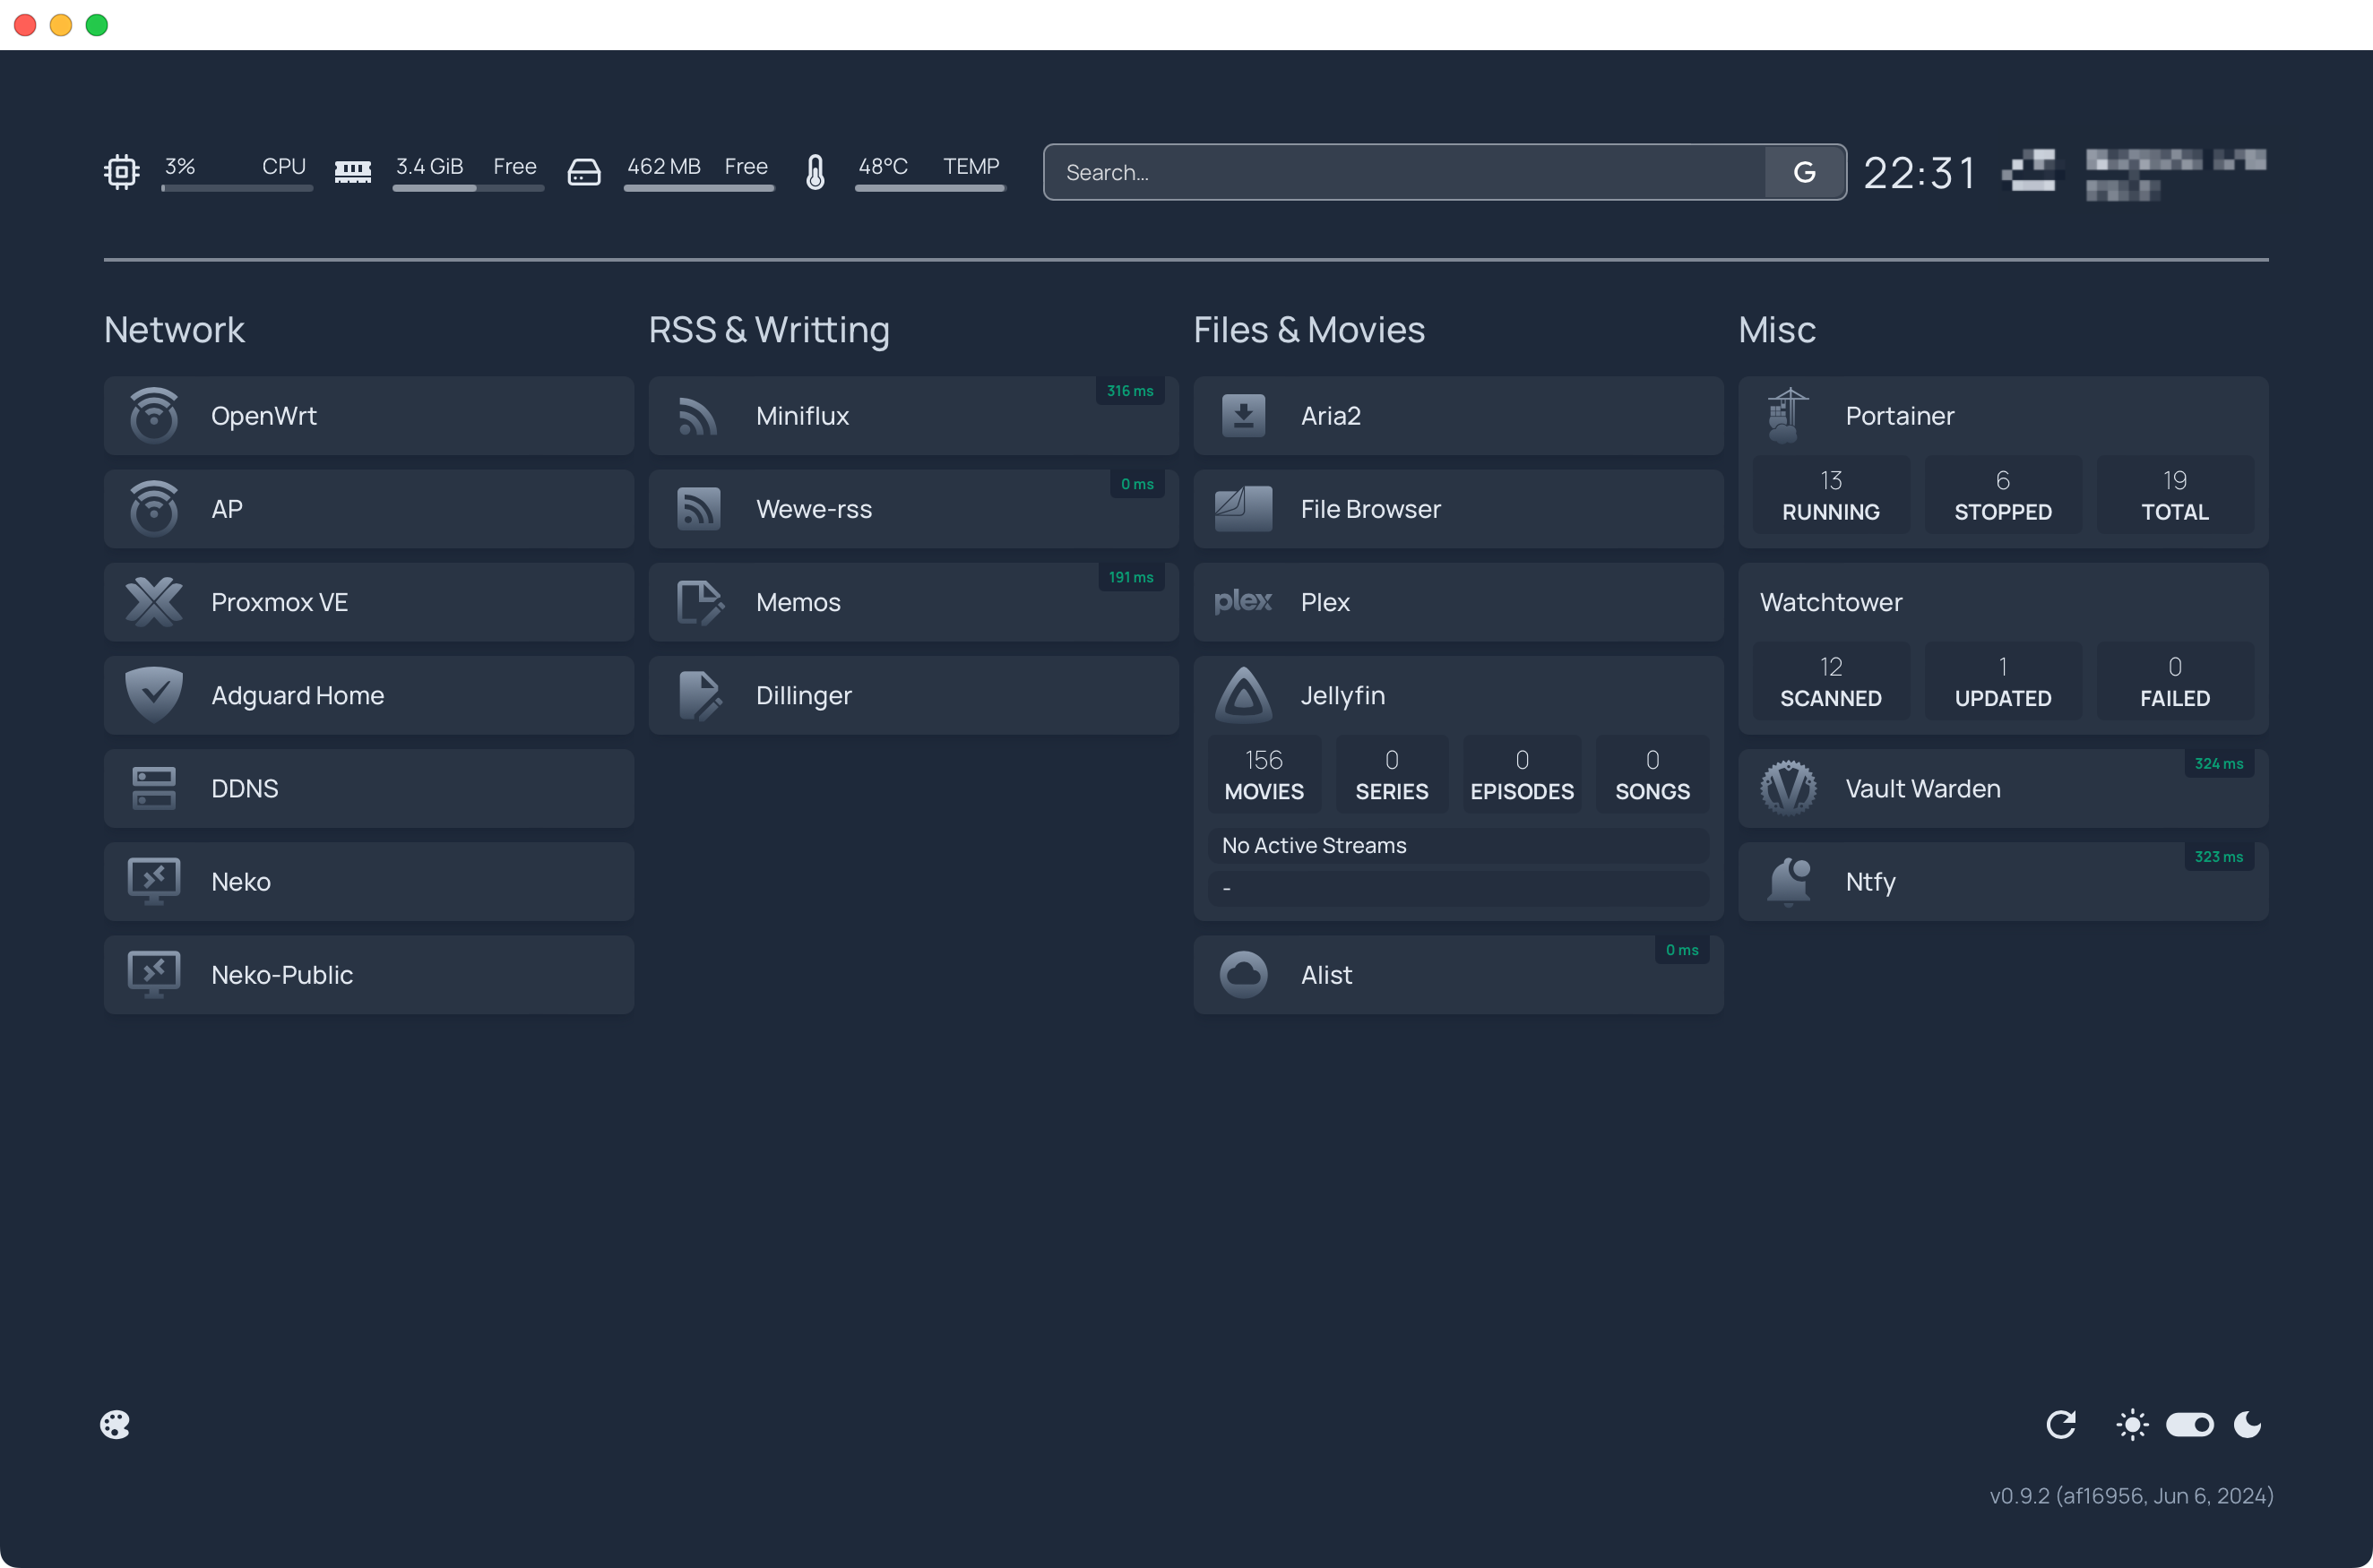This screenshot has height=1568, width=2373.
Task: Select the RSS & Writing section tab
Action: (770, 329)
